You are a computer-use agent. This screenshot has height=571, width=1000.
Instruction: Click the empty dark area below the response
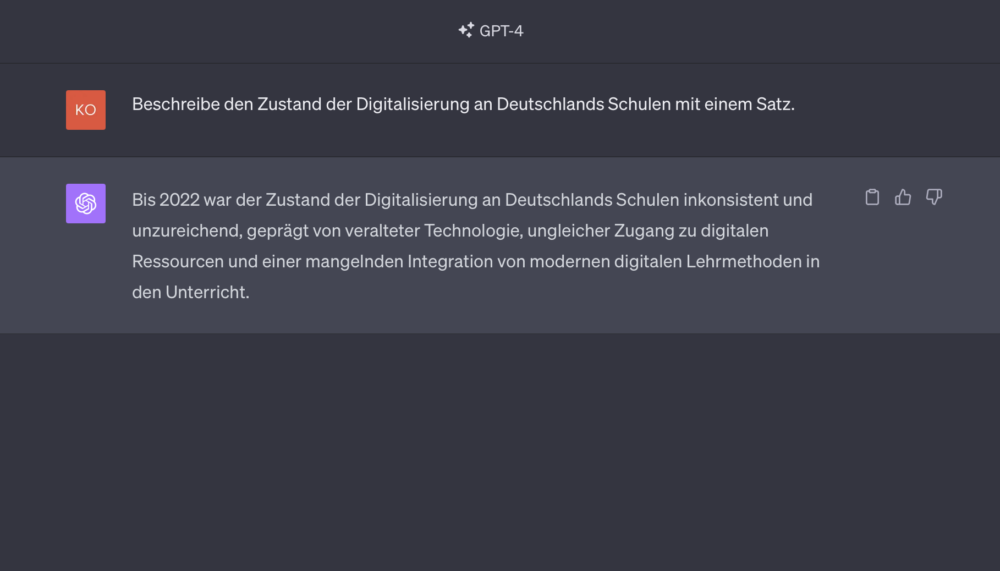[x=500, y=452]
